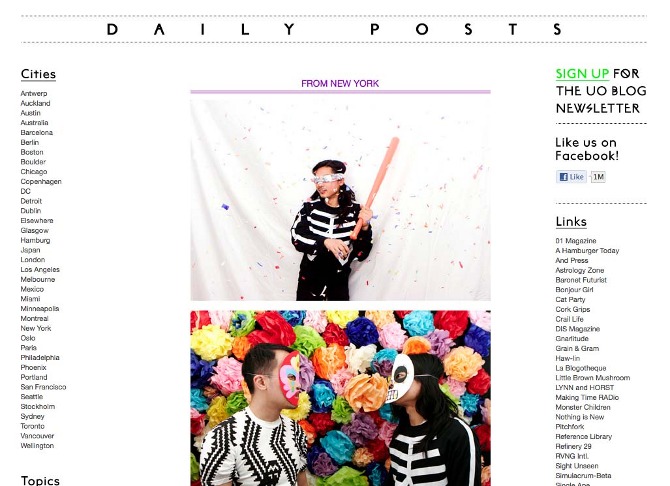Click the DAILY POSTS page header
The width and height of the screenshot is (670, 486).
[334, 29]
